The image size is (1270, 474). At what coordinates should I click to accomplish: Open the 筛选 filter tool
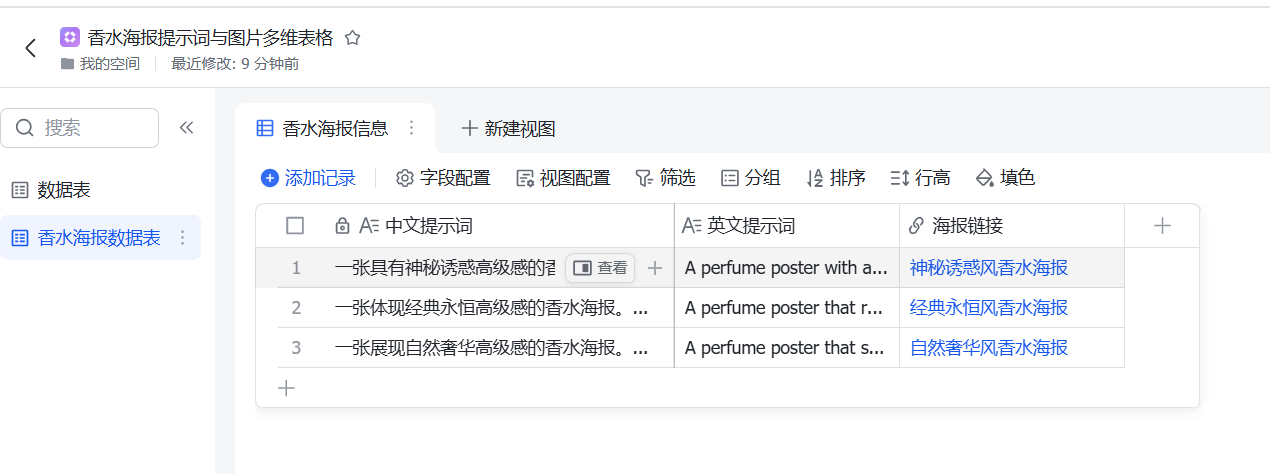(665, 178)
